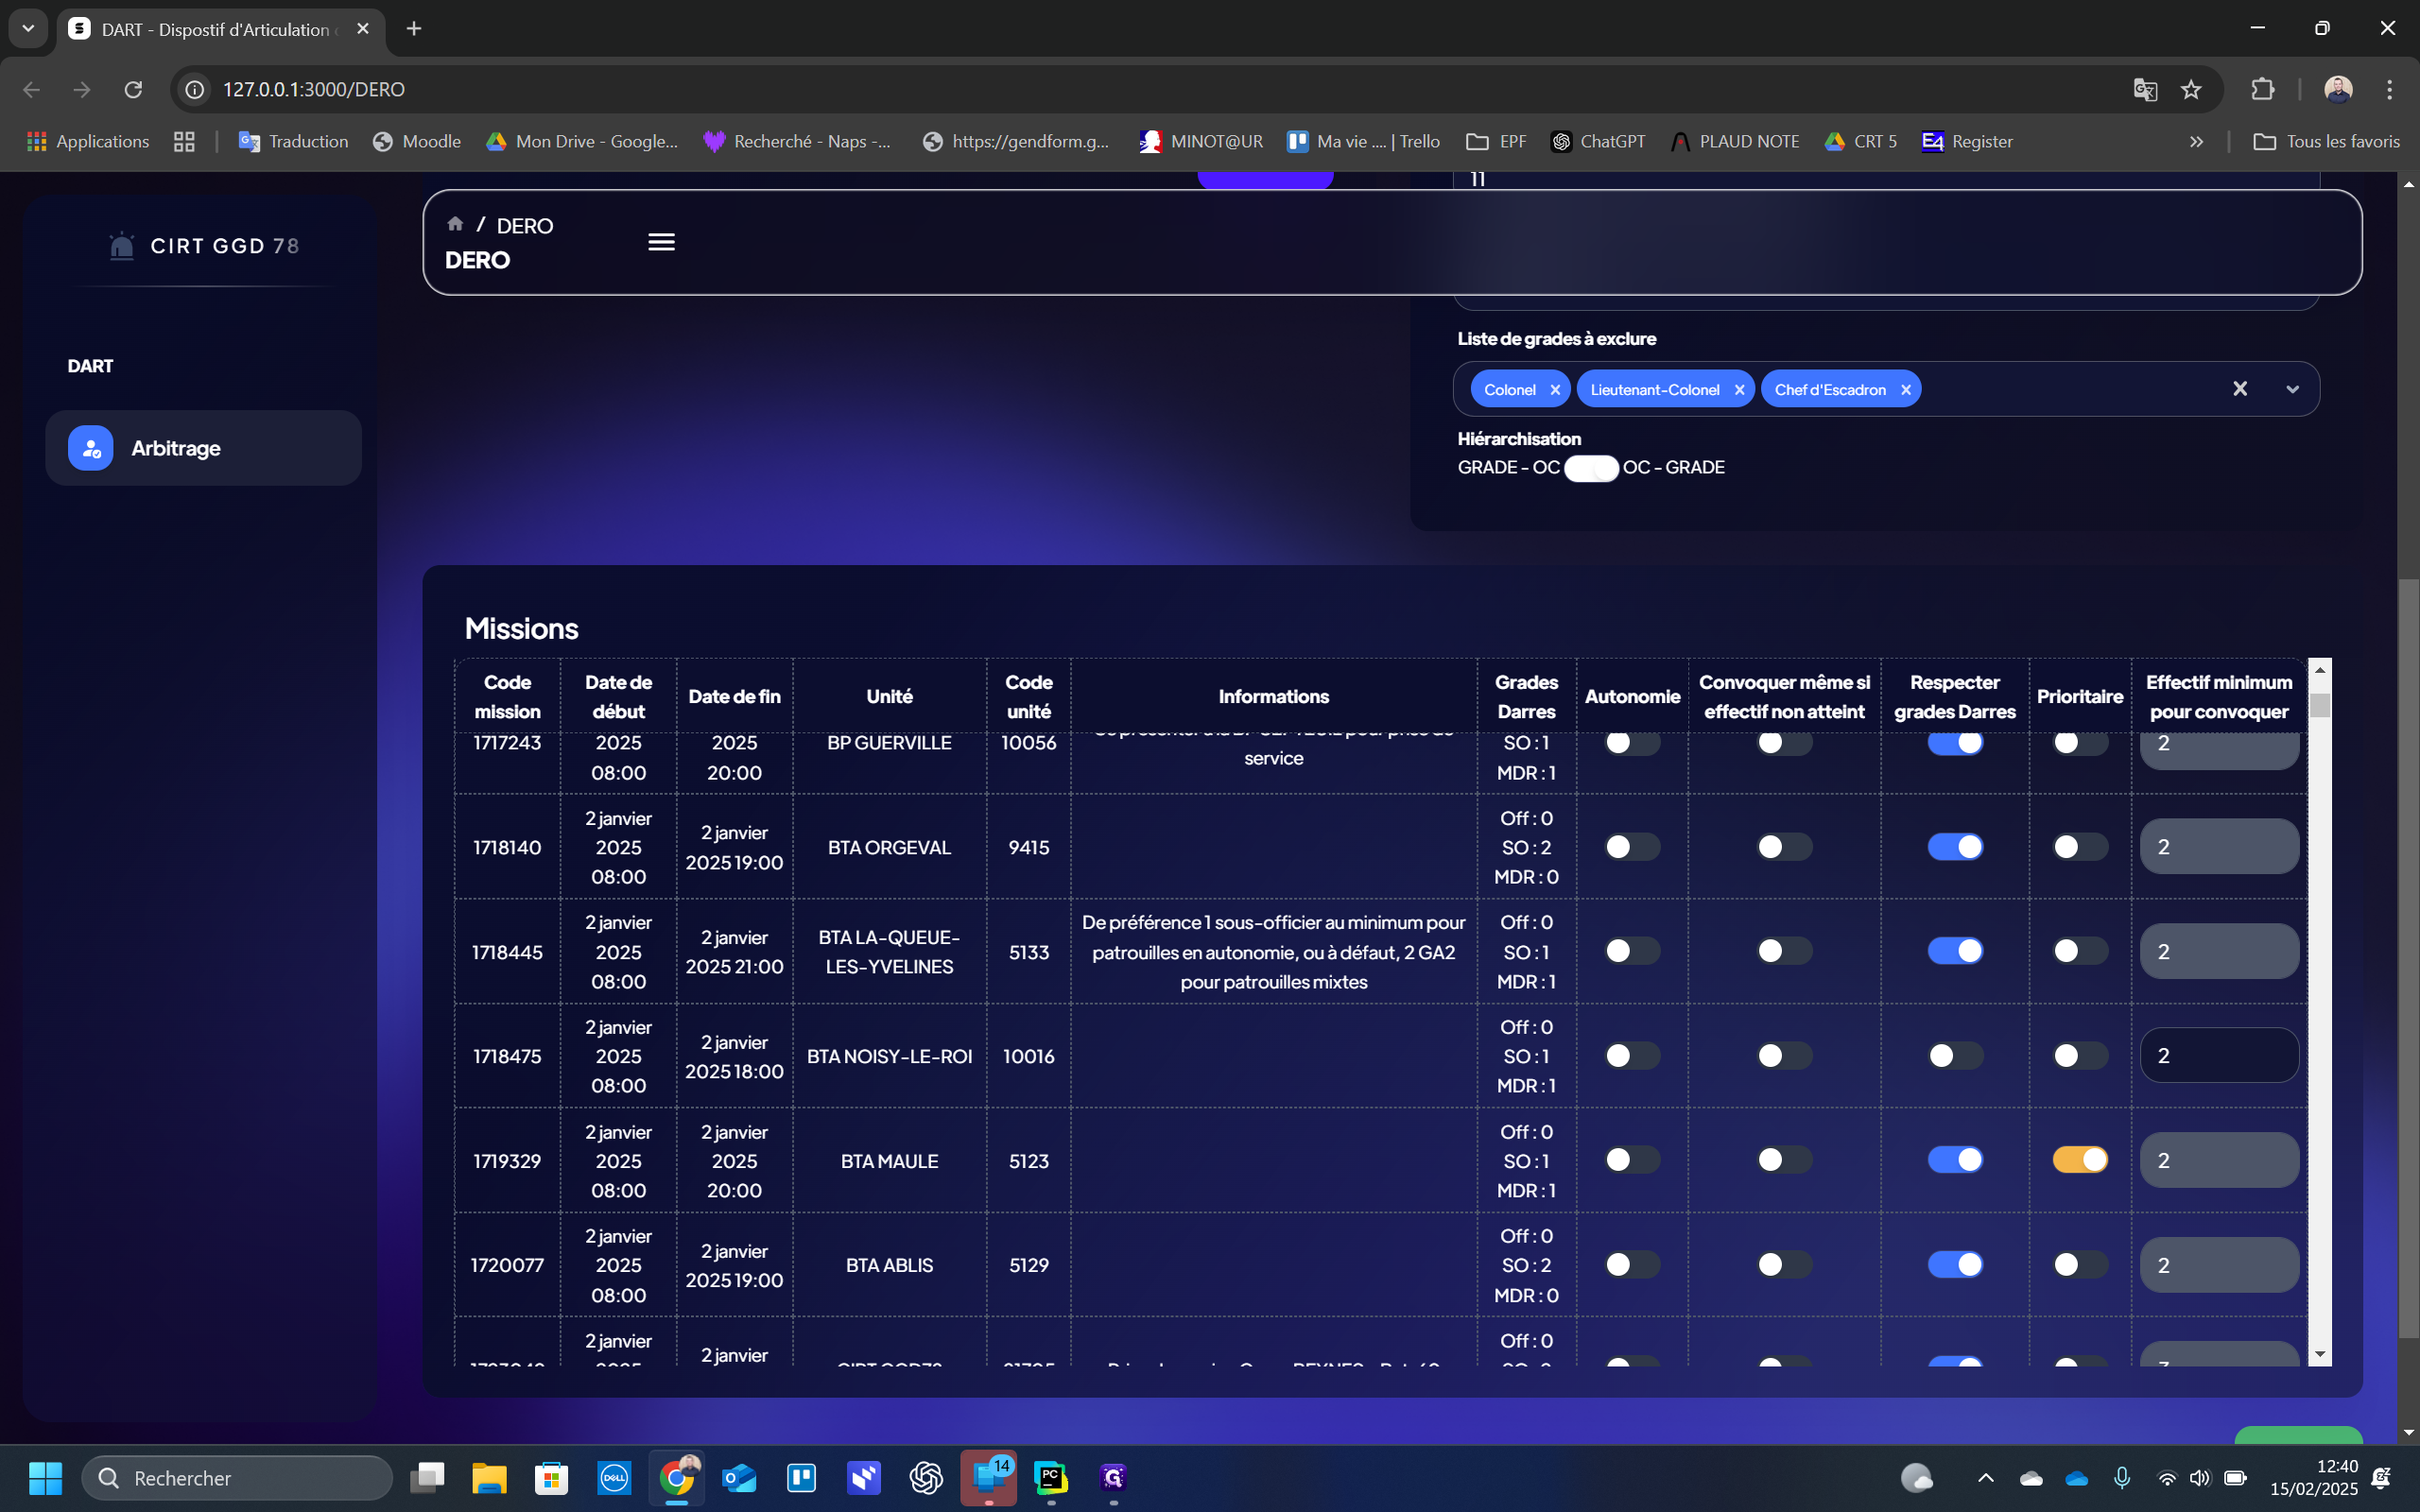Open the Tous les favoris folder
2420x1512 pixels.
point(2326,142)
